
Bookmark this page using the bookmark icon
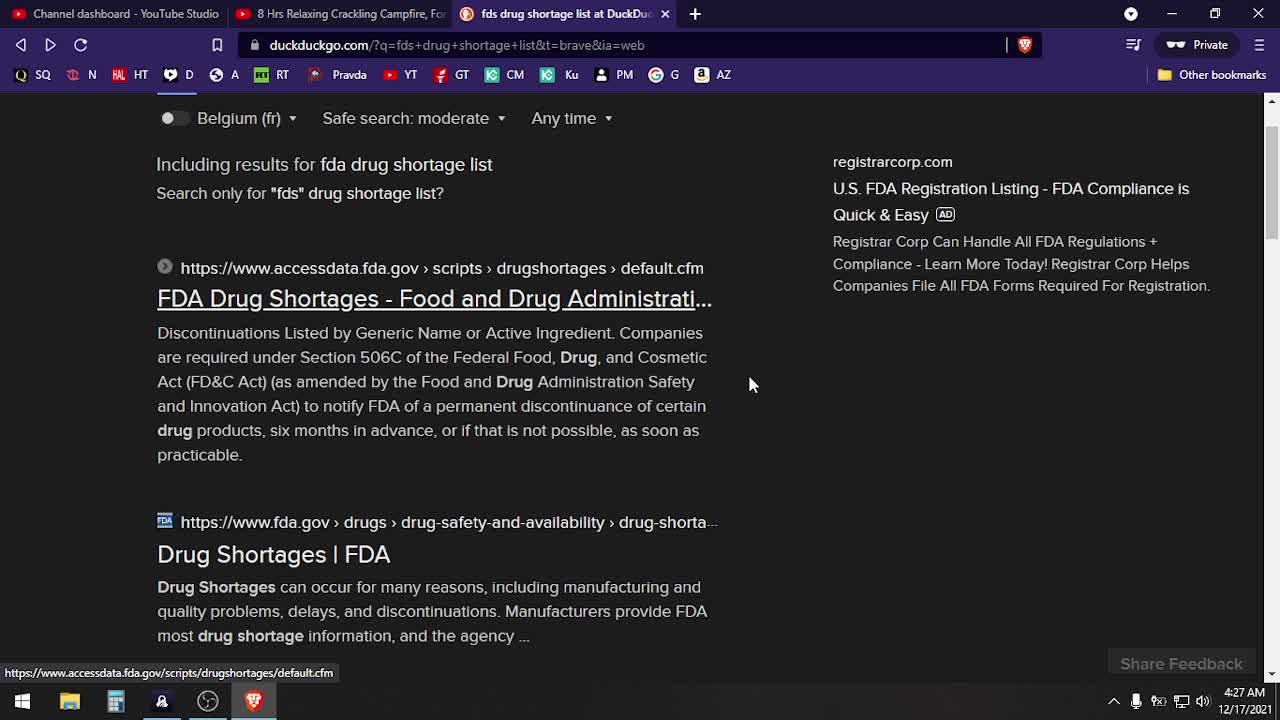point(217,45)
